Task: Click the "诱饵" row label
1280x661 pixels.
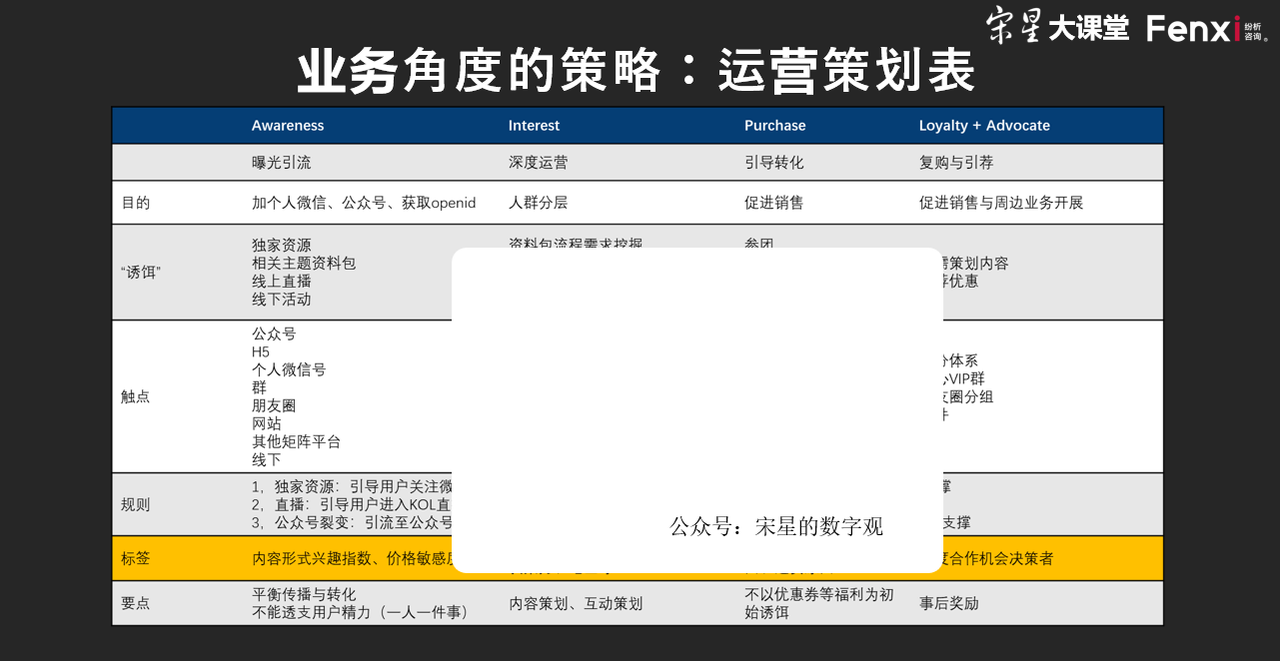Action: tap(140, 272)
